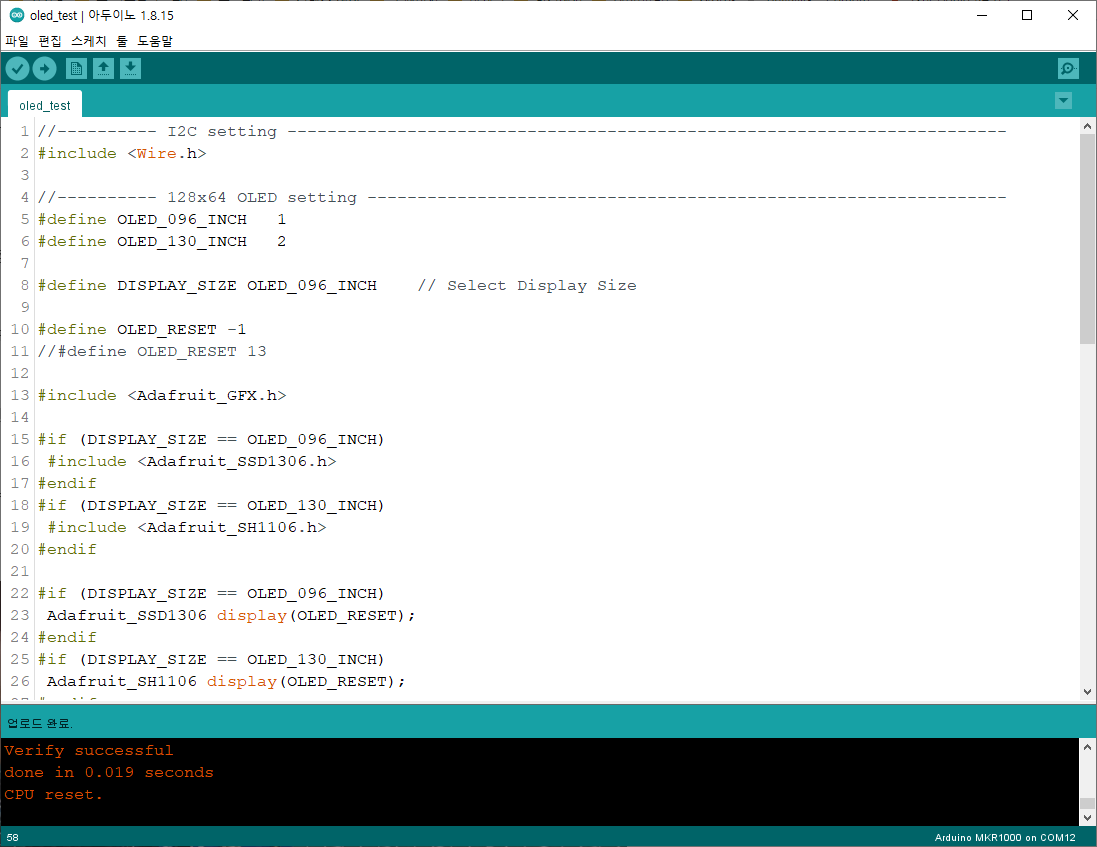The image size is (1097, 847).
Task: Click commented '//#define OLED_RESET 13' line
Action: tap(152, 351)
